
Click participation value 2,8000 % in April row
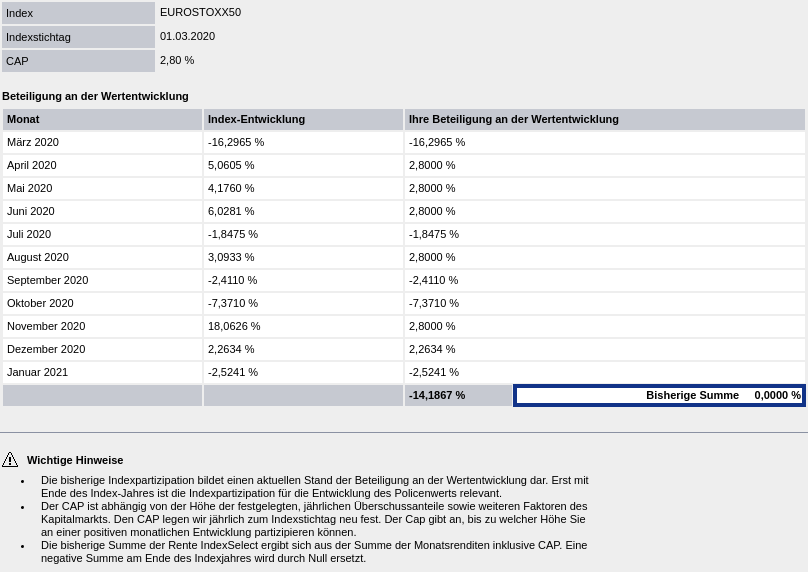pos(432,165)
